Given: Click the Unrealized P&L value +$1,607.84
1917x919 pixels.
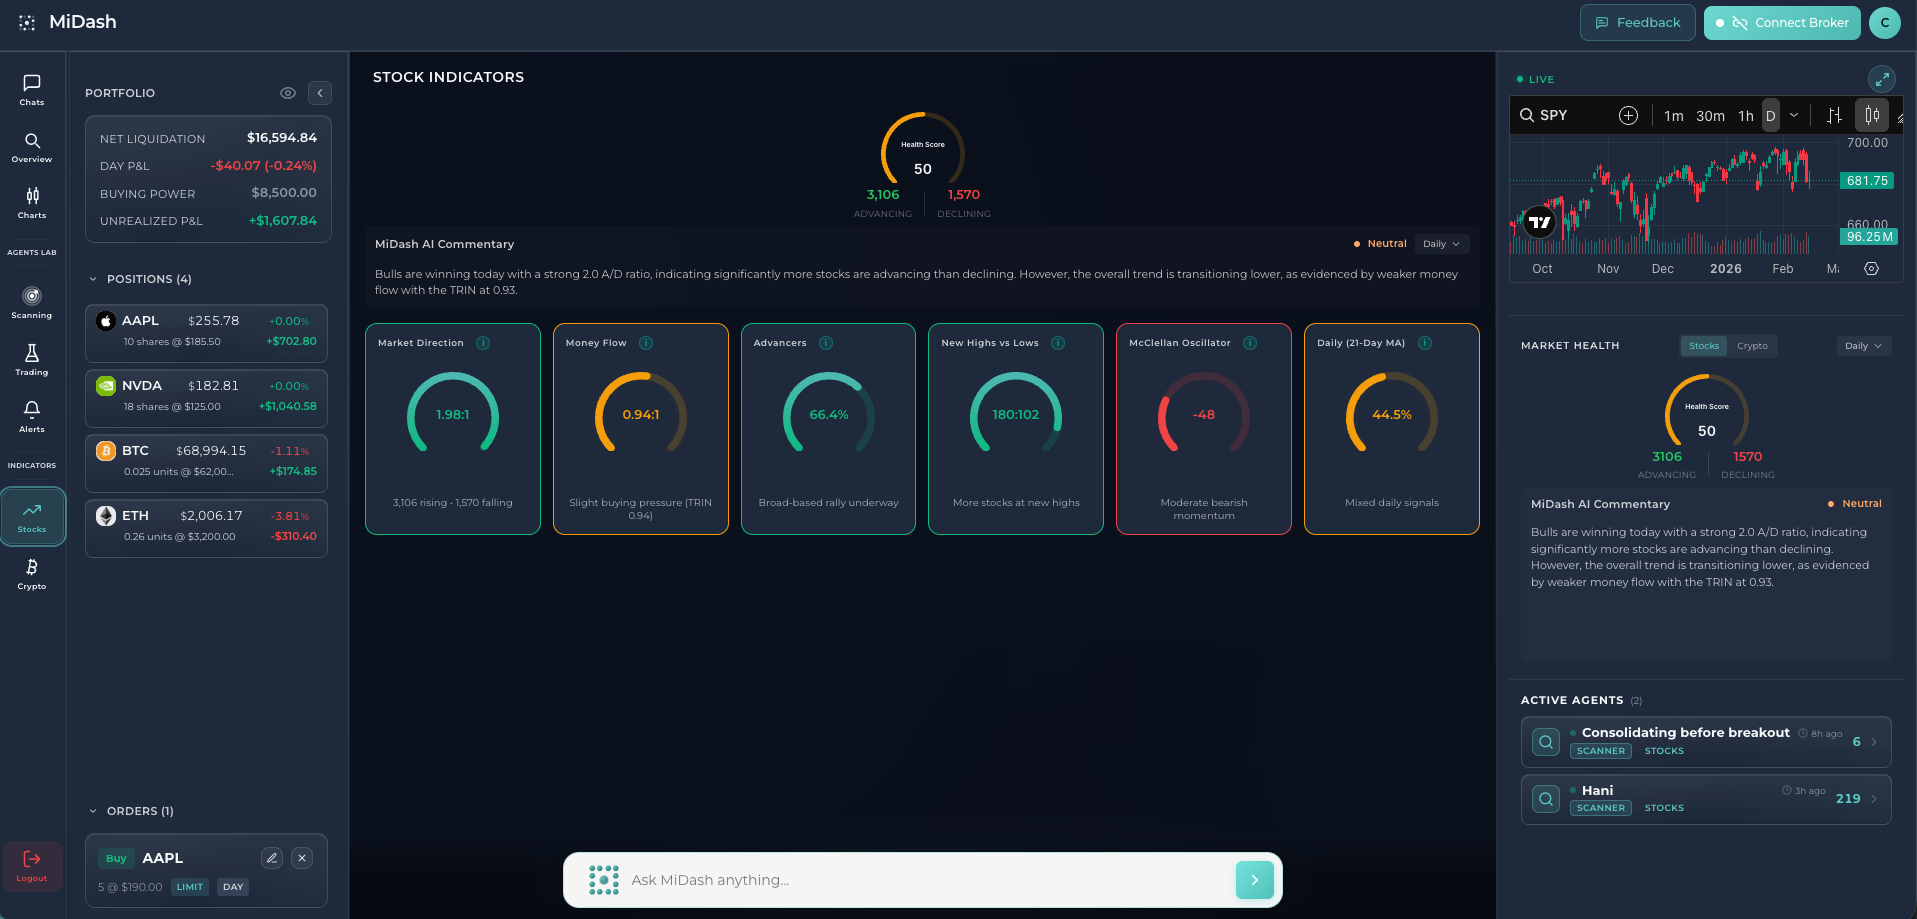Looking at the screenshot, I should click(x=283, y=221).
